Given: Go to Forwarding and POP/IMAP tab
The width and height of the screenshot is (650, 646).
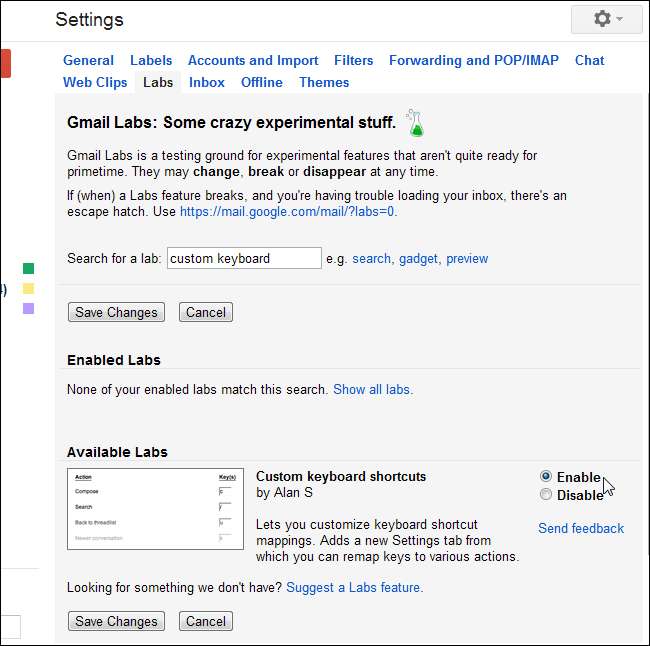Looking at the screenshot, I should (x=474, y=60).
